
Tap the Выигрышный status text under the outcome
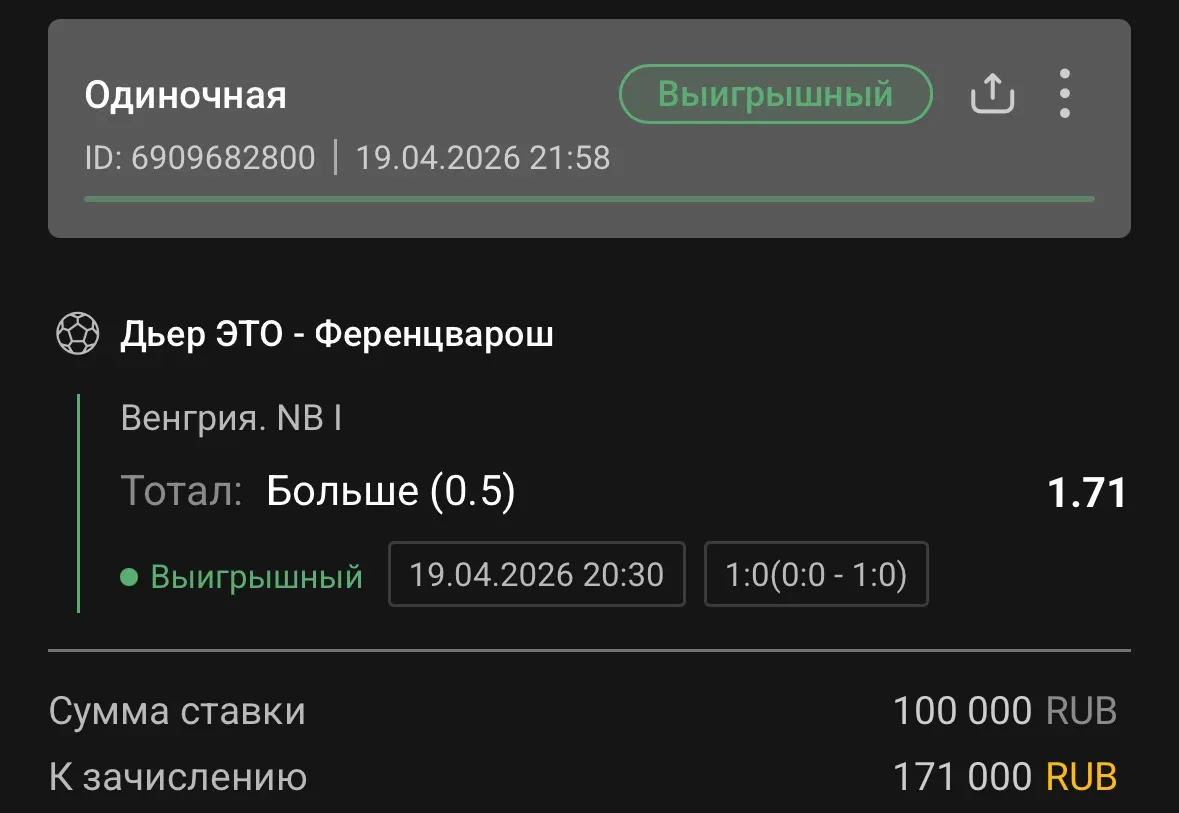pyautogui.click(x=256, y=577)
